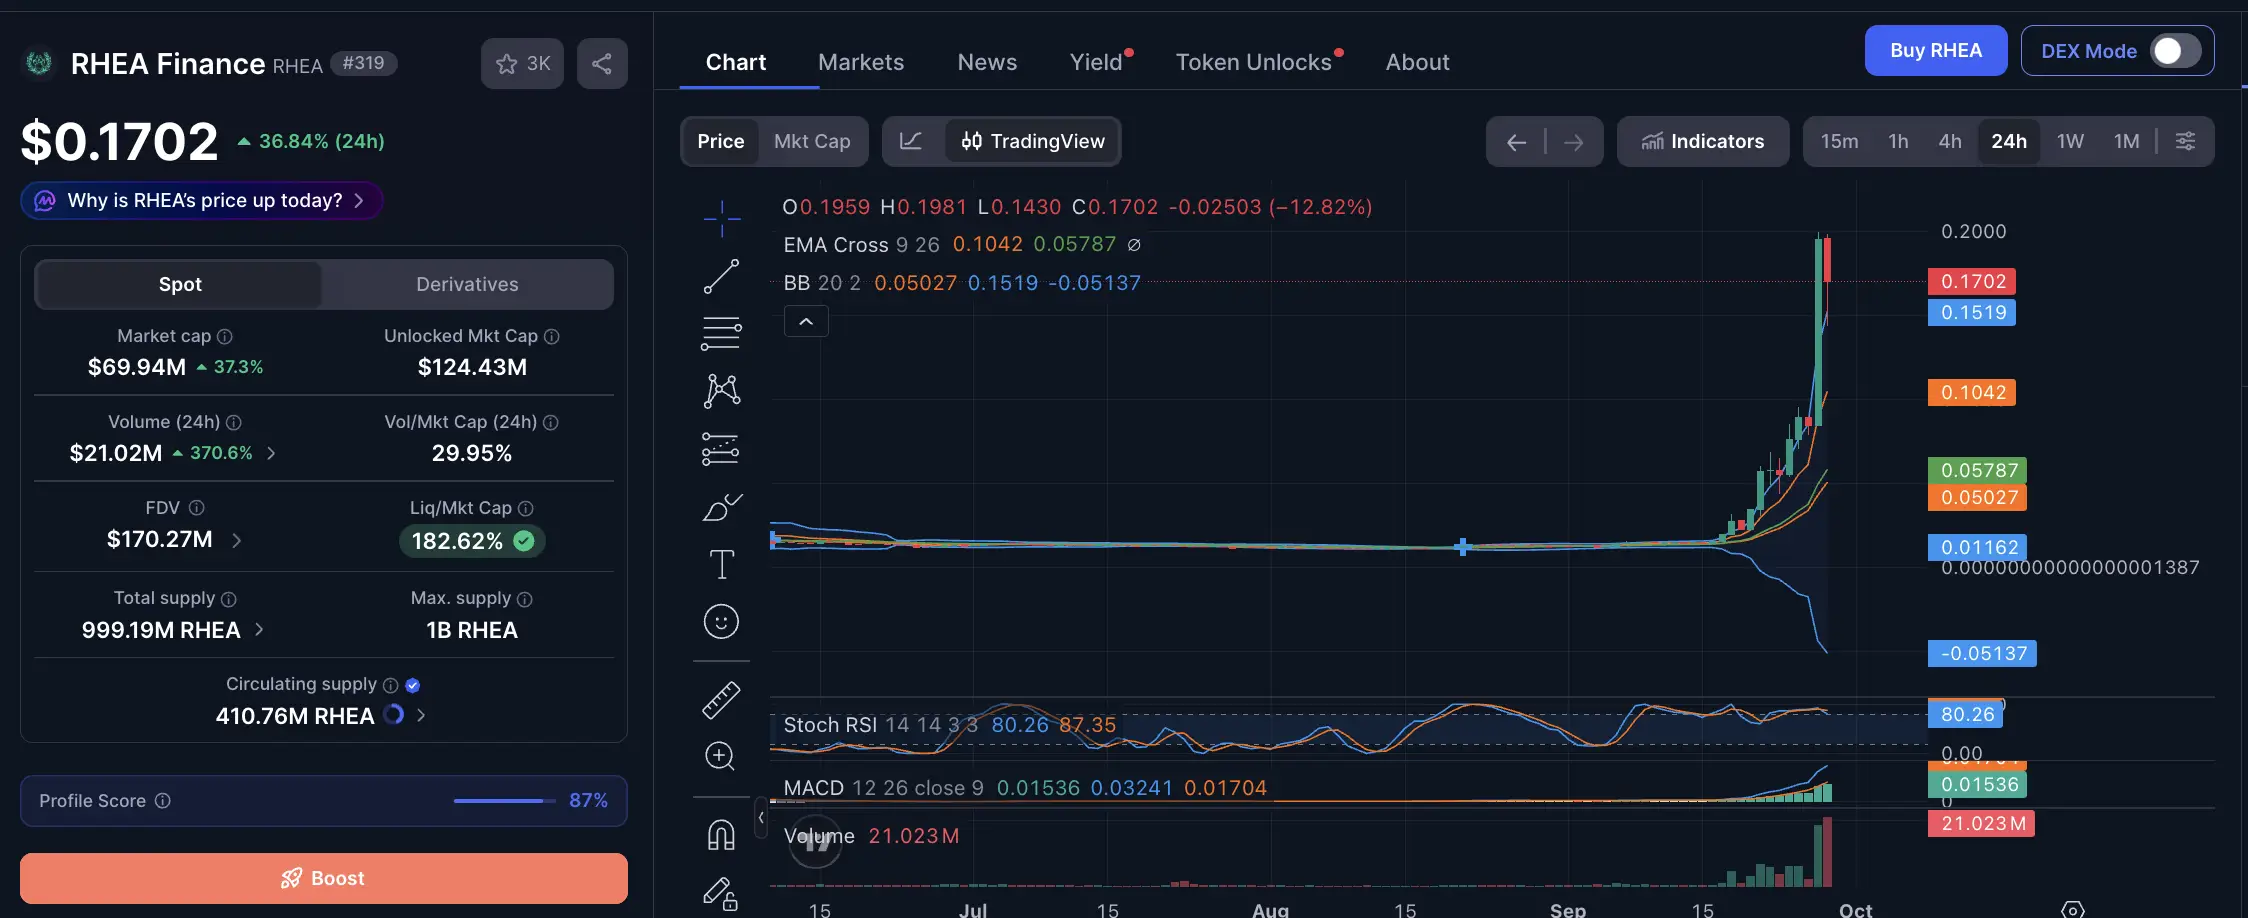
Task: Click the 0.1702 current price label
Action: pos(1972,282)
